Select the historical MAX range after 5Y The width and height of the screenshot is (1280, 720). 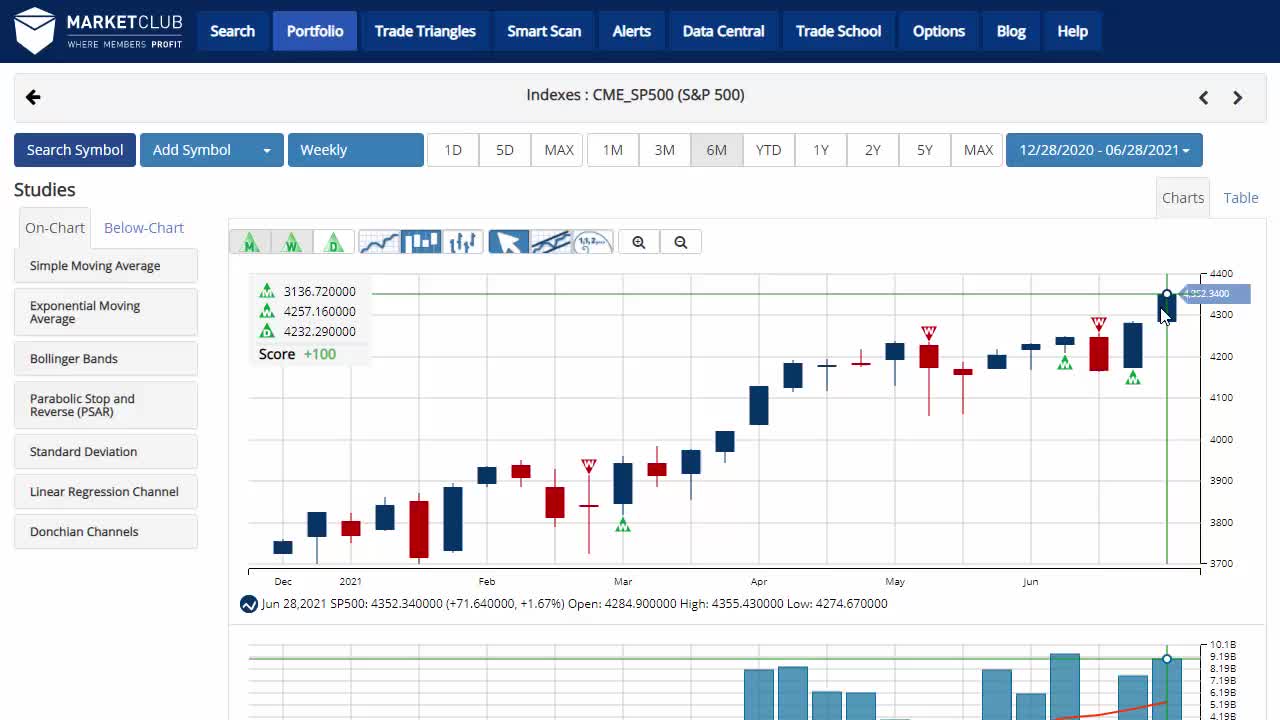pos(978,150)
